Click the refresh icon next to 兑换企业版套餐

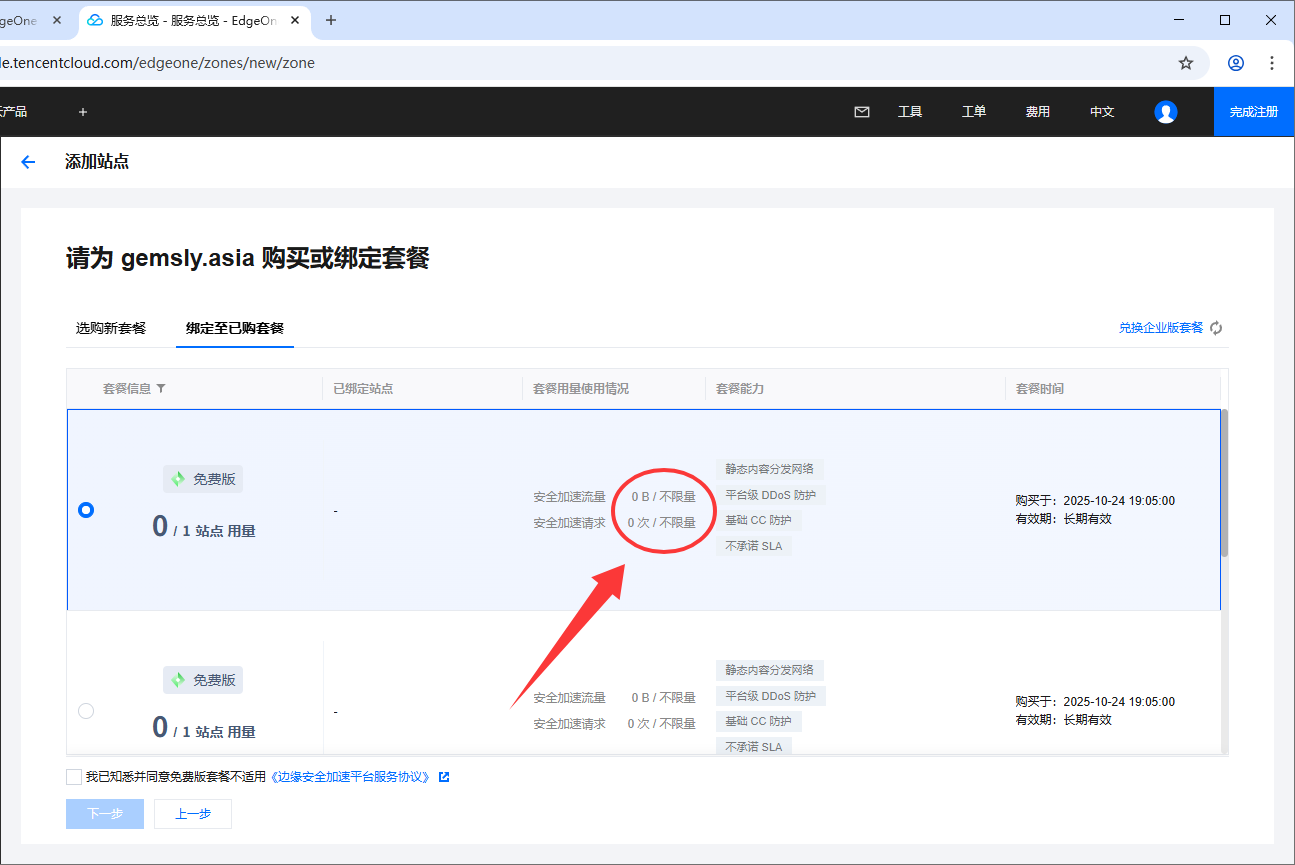click(1217, 328)
